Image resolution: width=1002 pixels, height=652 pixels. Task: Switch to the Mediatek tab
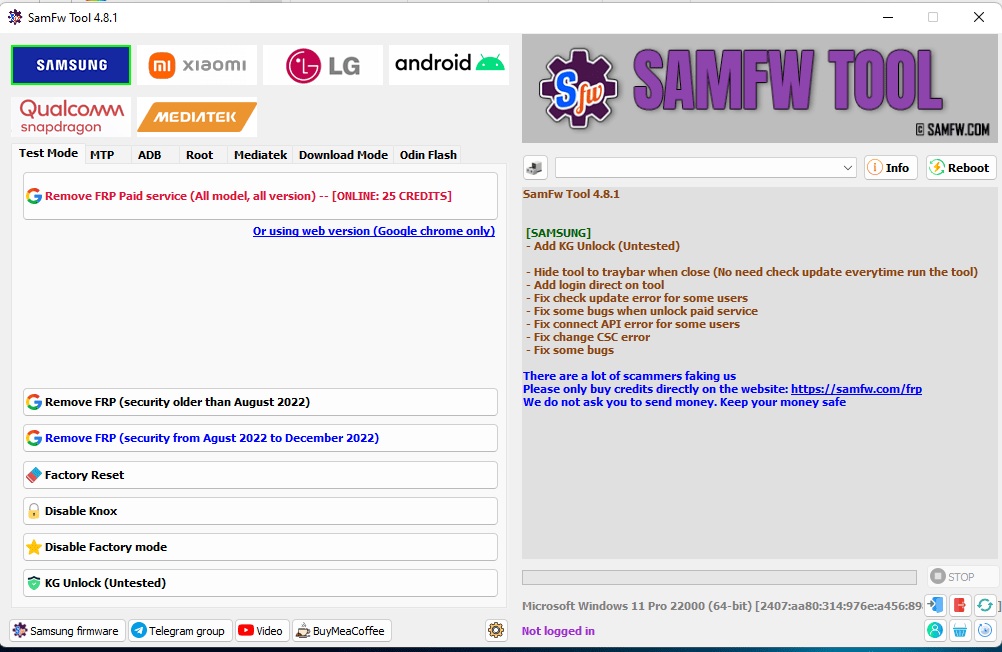click(260, 155)
